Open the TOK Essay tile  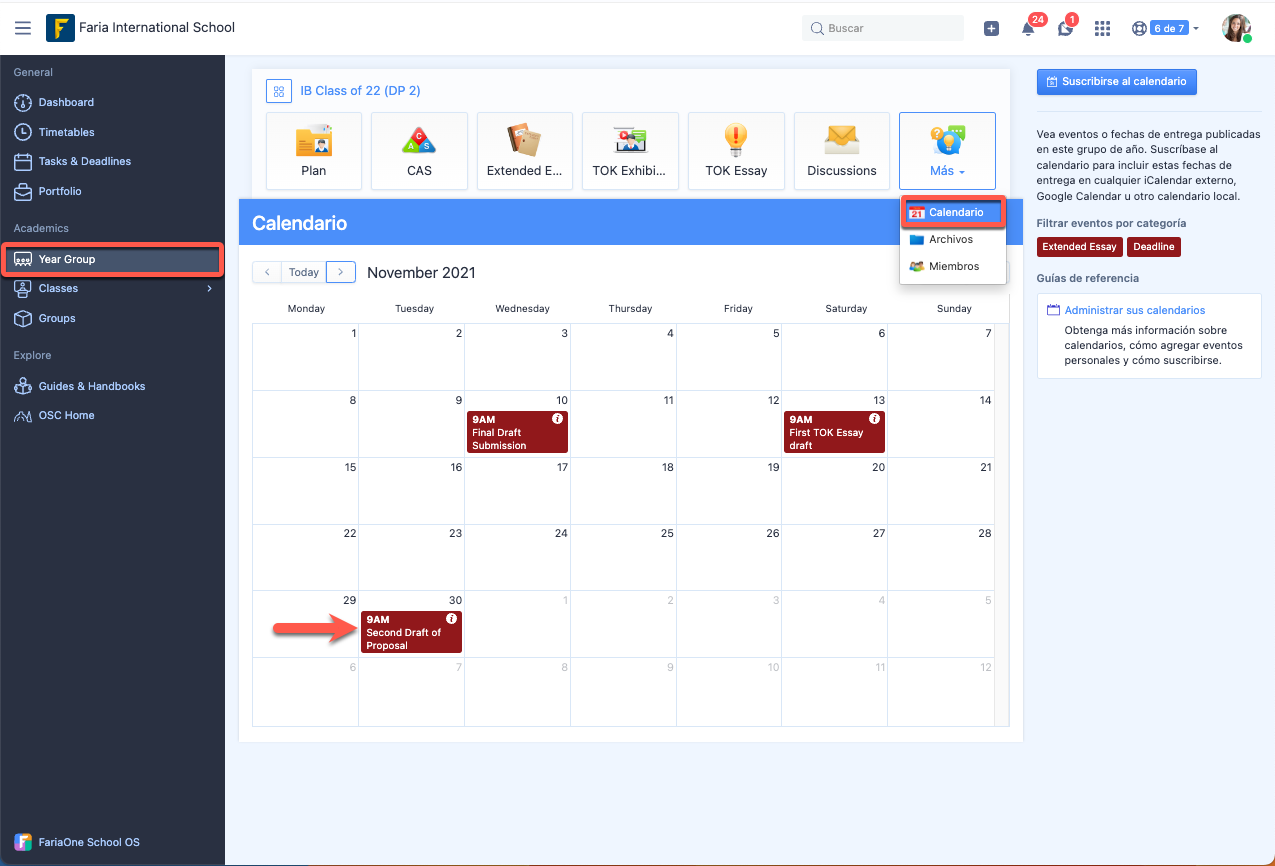tap(736, 151)
